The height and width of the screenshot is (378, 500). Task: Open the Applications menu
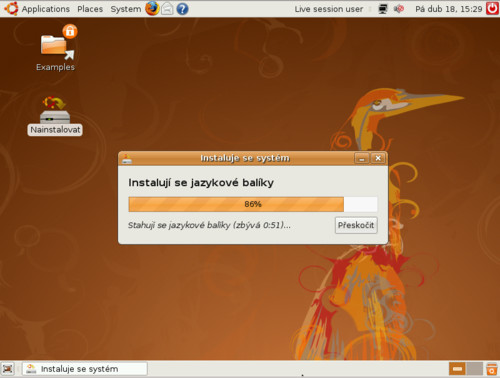[x=46, y=9]
